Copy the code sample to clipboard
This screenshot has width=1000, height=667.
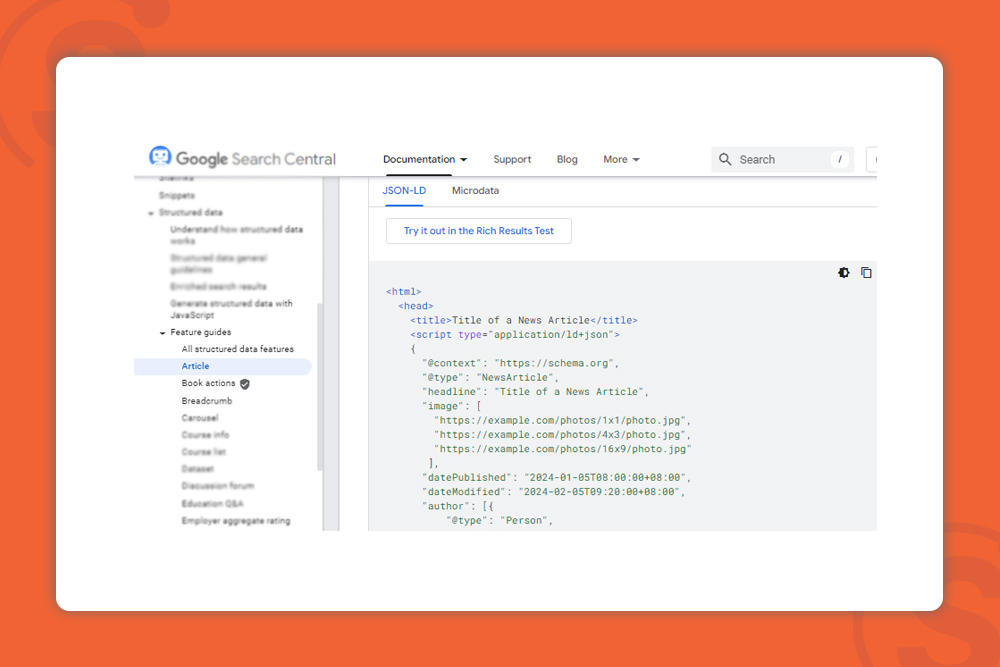(866, 273)
